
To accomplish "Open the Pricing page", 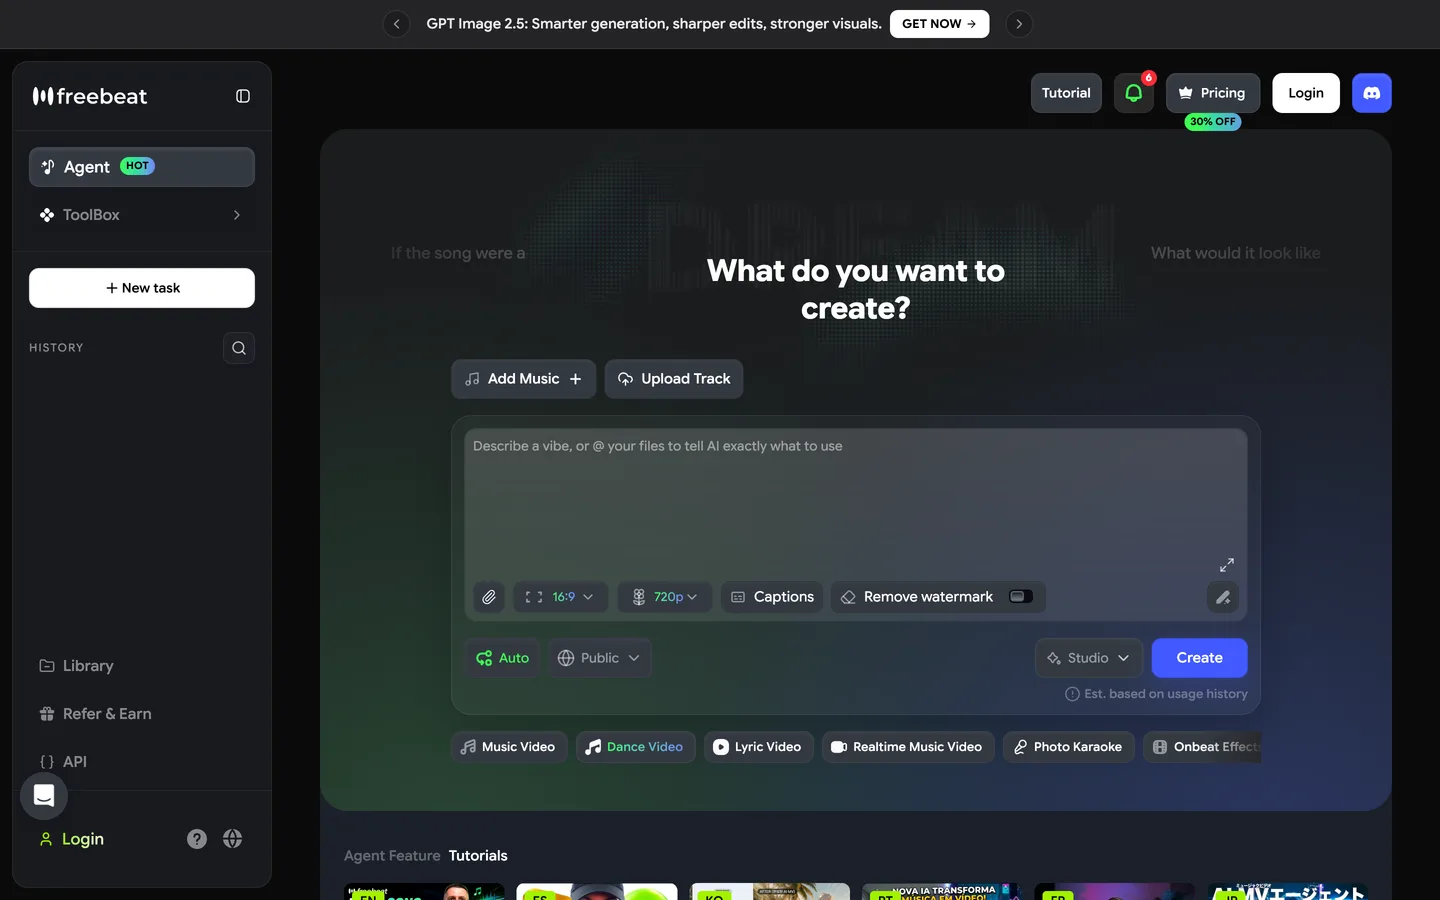I will (x=1213, y=93).
